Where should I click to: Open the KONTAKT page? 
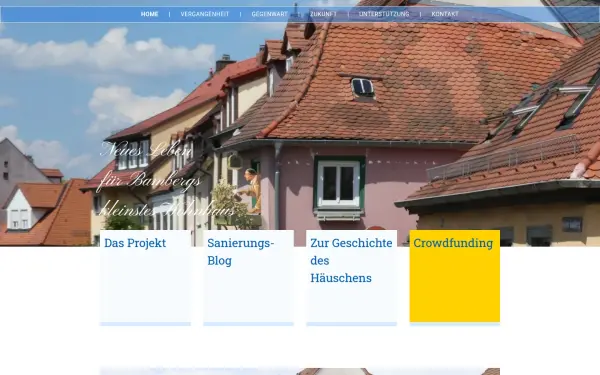(445, 14)
